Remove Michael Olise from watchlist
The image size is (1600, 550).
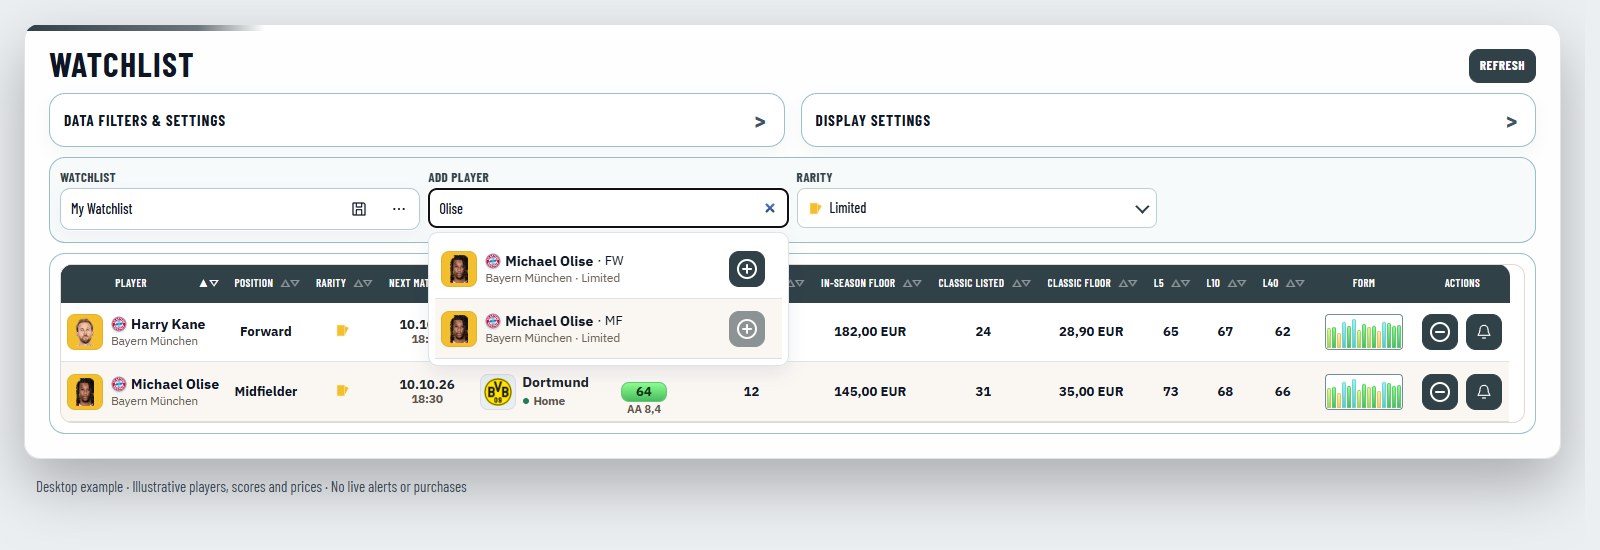[1440, 392]
